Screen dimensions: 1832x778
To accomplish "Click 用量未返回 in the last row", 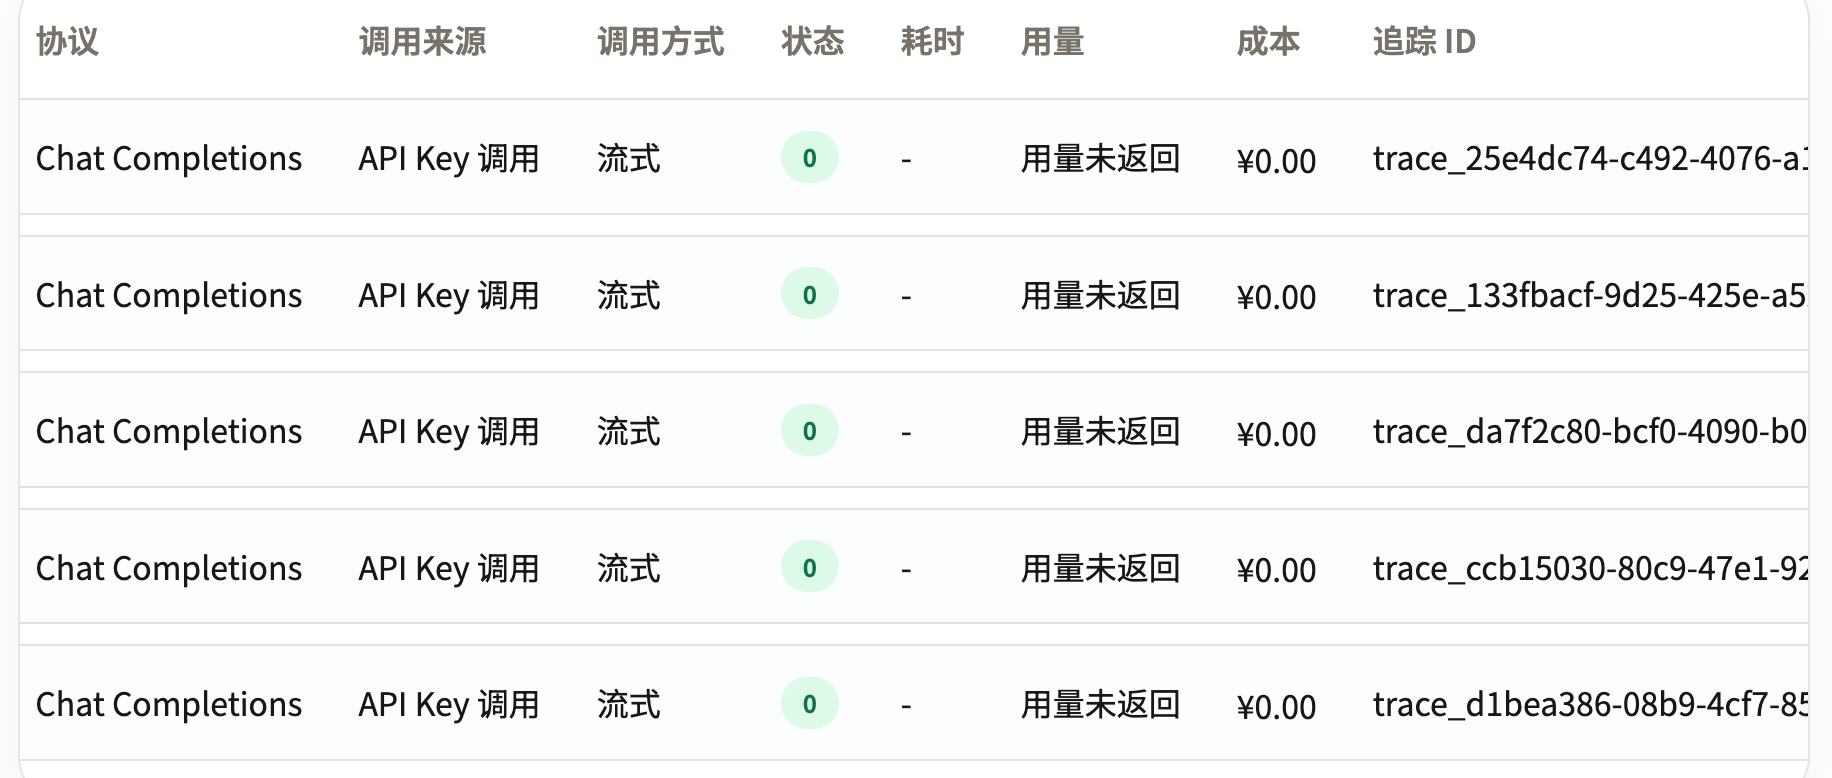I will pyautogui.click(x=1100, y=705).
